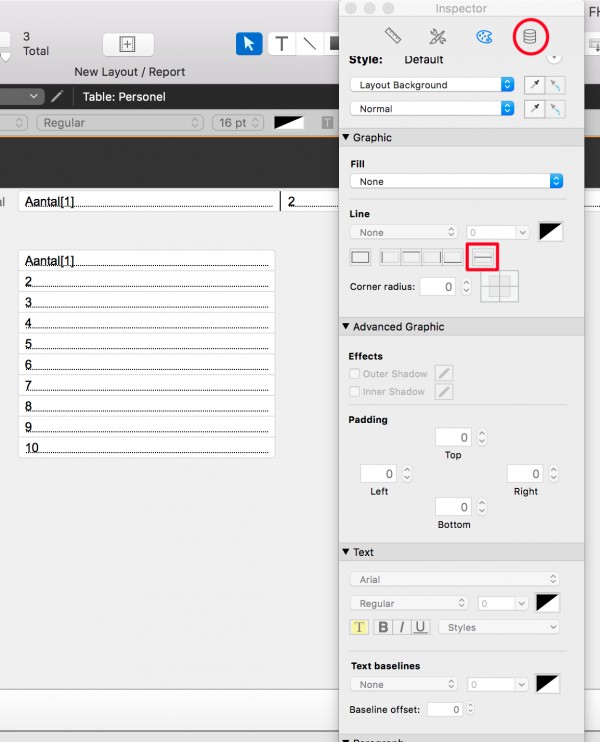Click the Baseline offset stepper arrows

click(x=470, y=708)
